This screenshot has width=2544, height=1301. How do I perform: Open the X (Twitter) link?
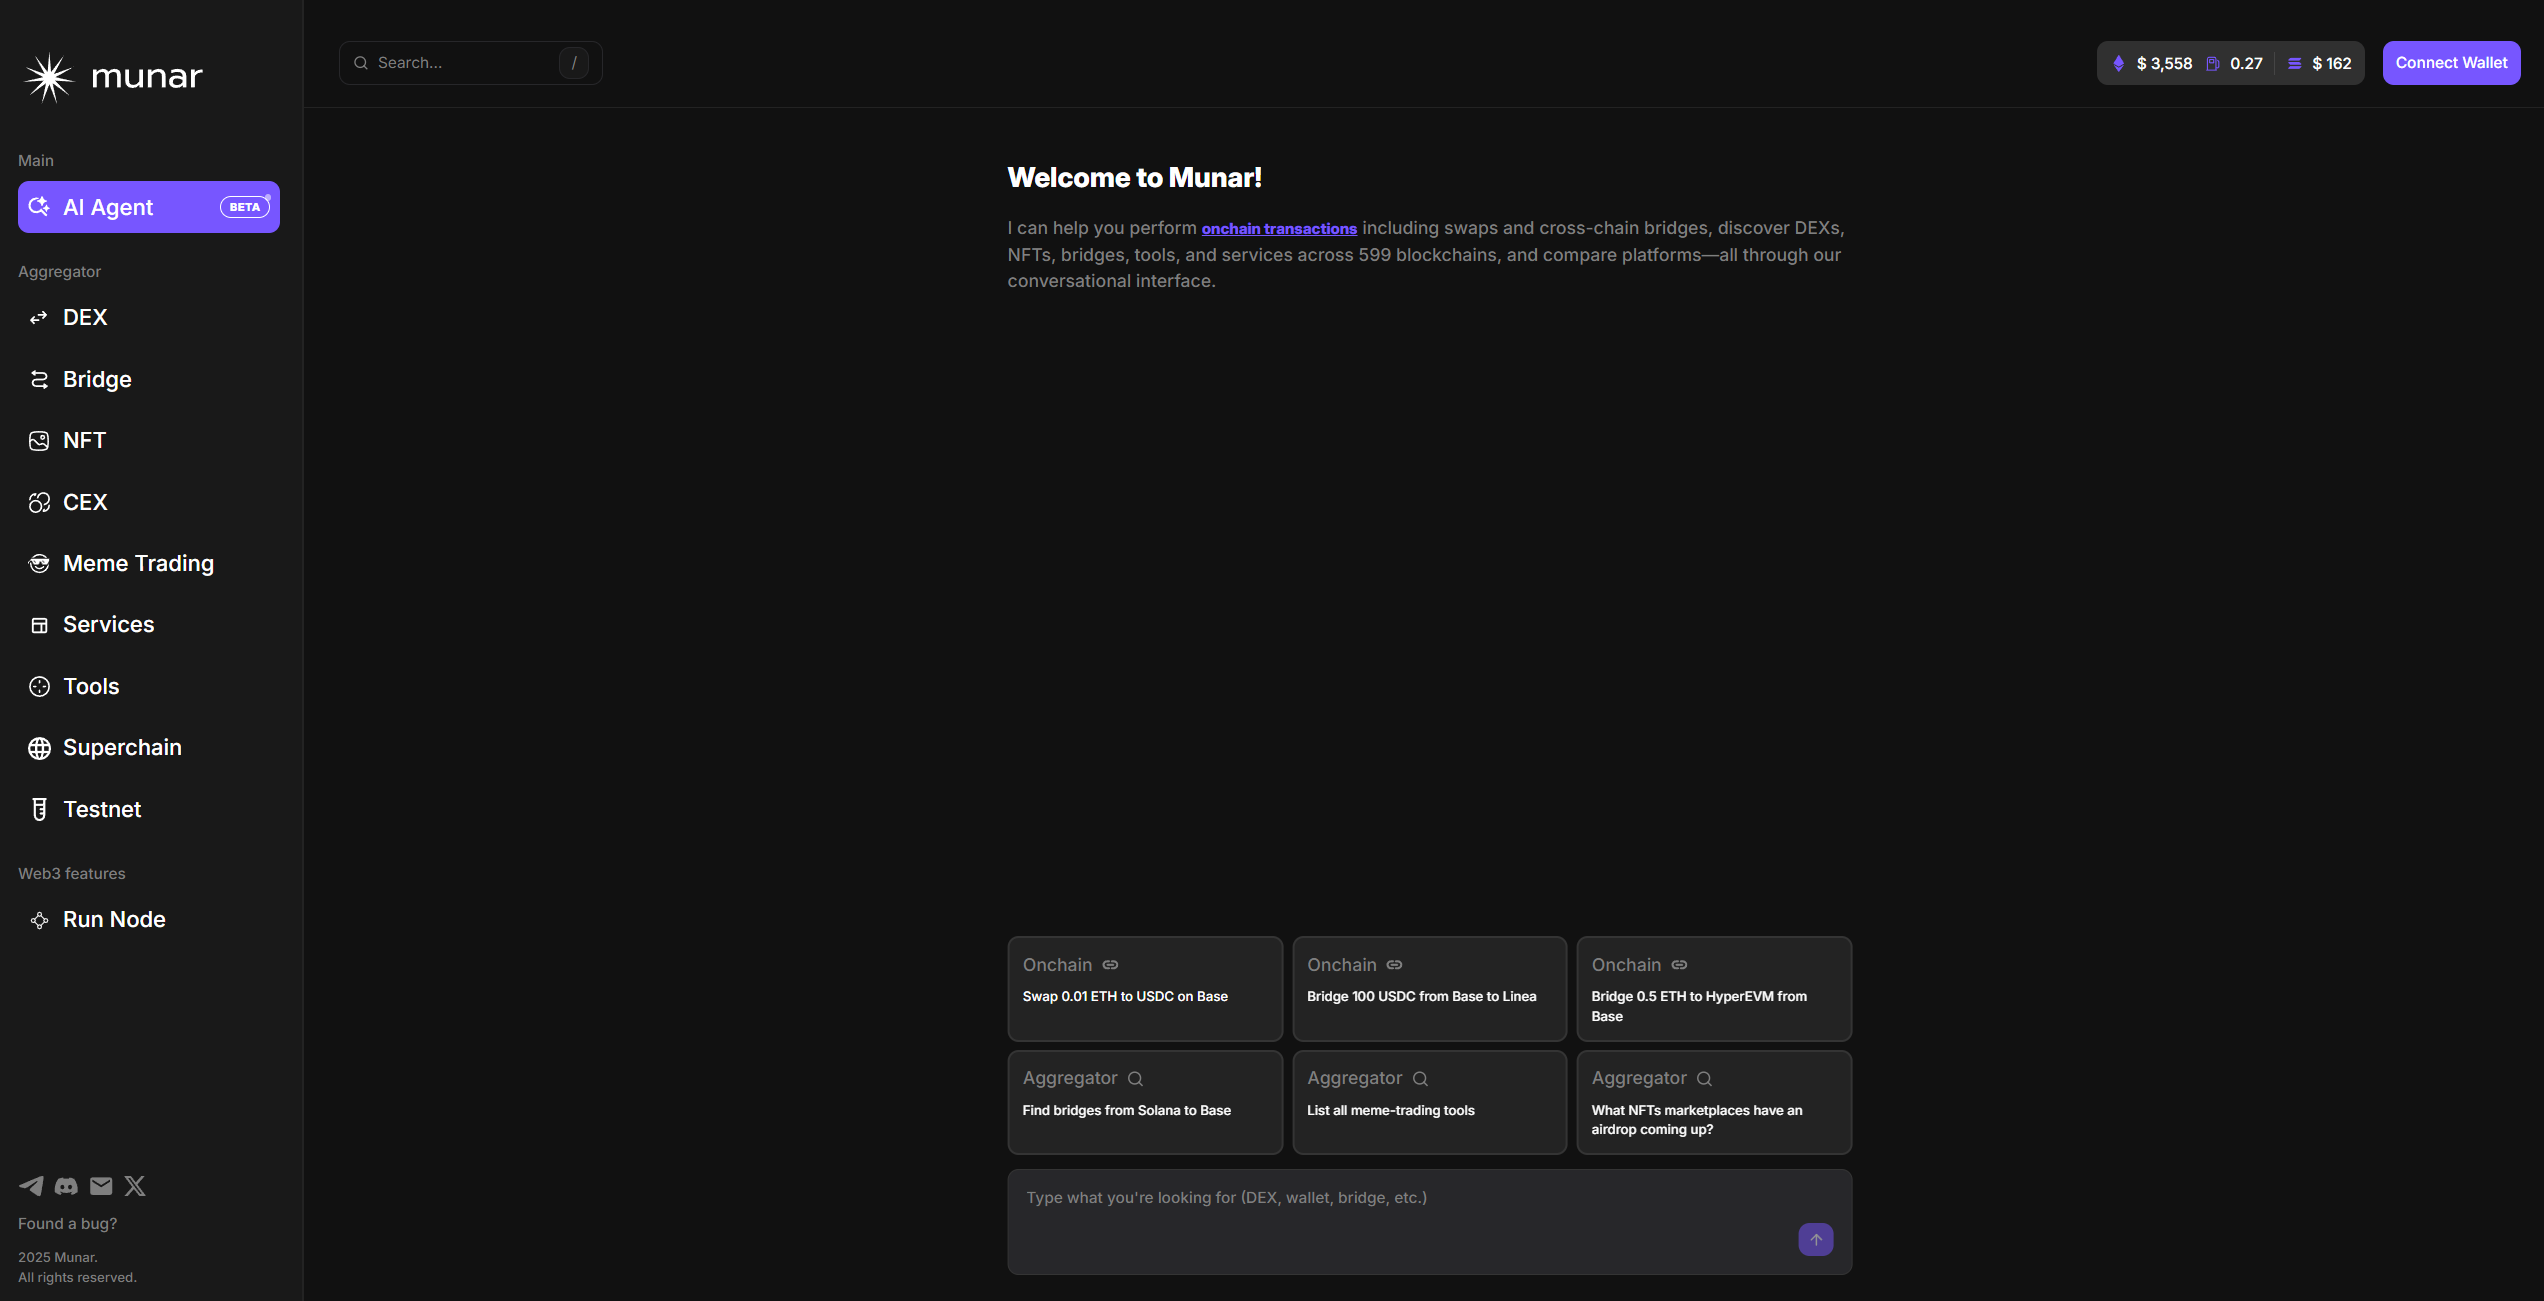click(135, 1186)
